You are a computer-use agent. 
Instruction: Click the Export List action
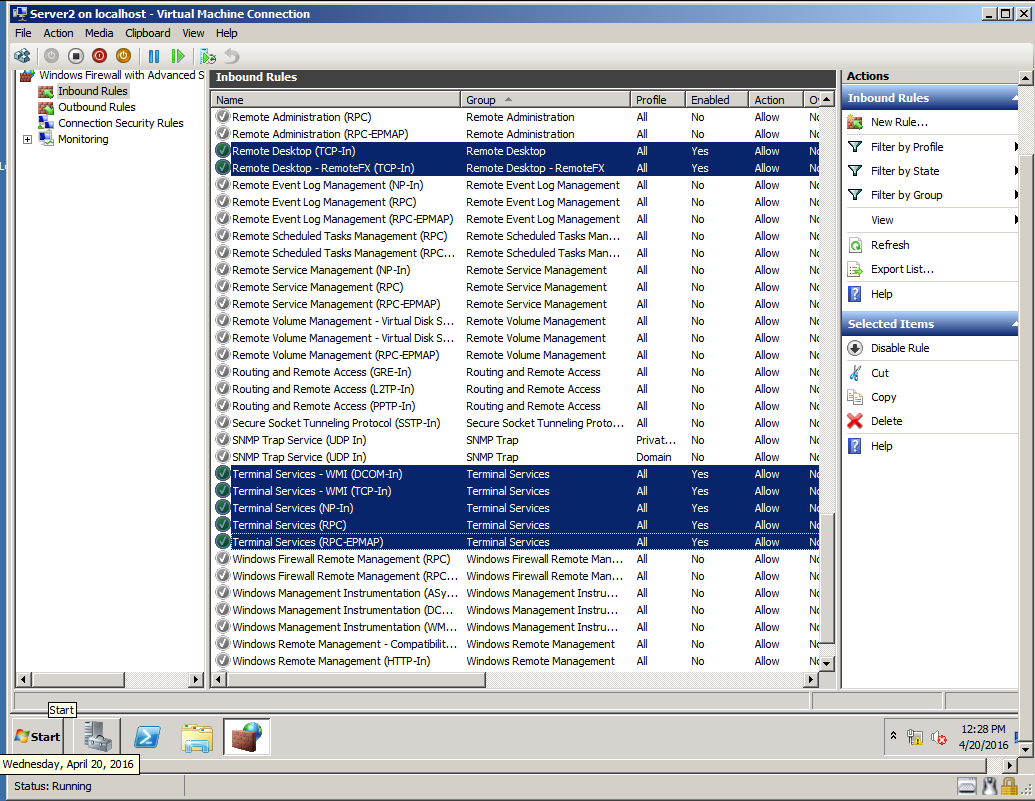pyautogui.click(x=902, y=269)
